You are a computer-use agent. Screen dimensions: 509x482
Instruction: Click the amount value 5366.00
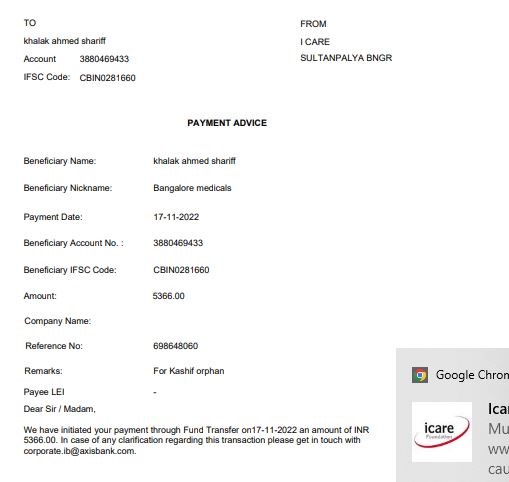169,296
